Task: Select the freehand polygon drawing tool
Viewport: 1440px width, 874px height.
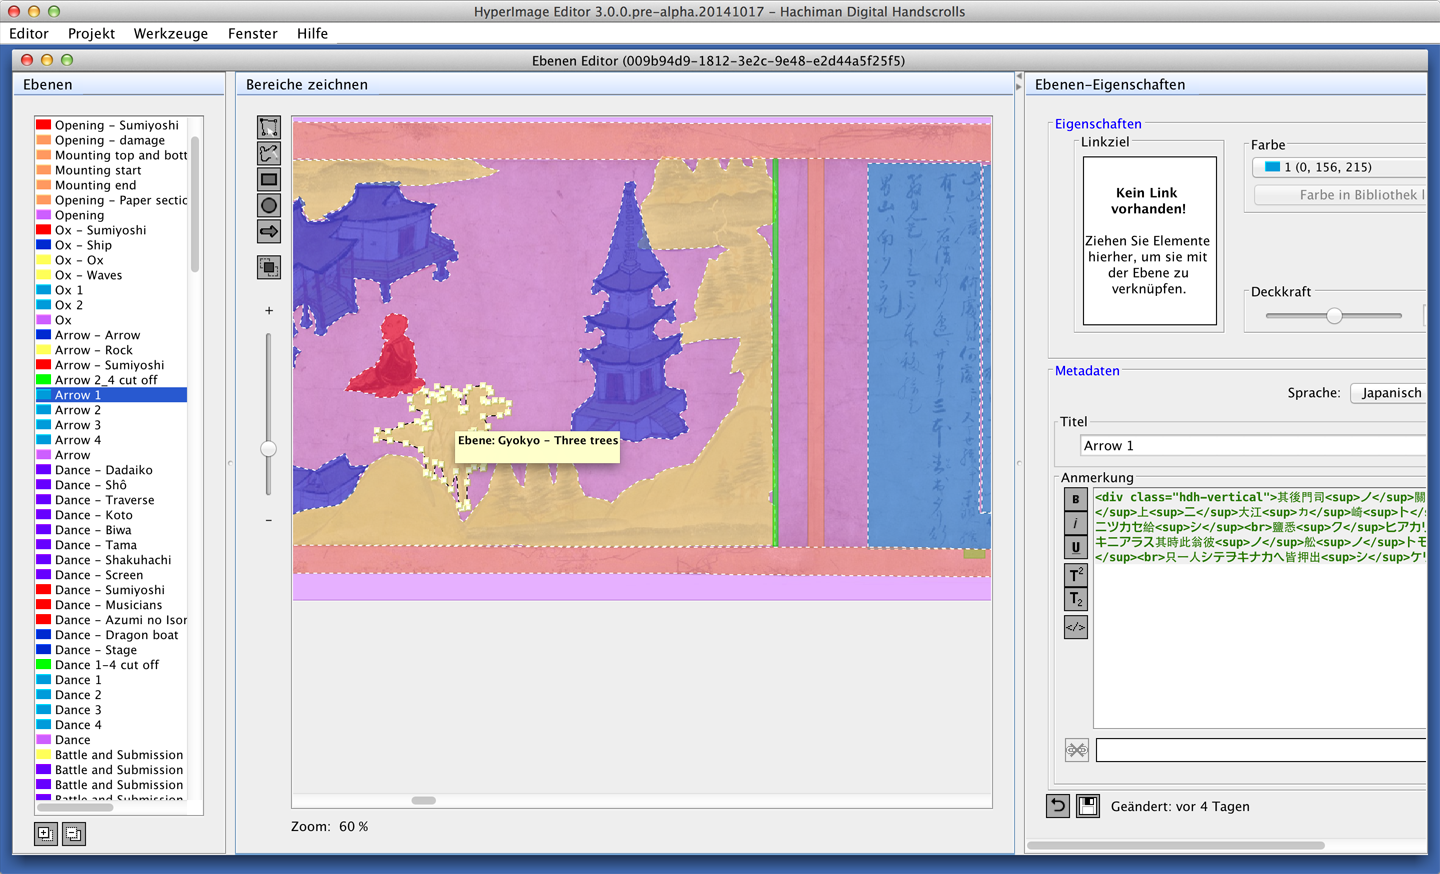Action: pos(268,153)
